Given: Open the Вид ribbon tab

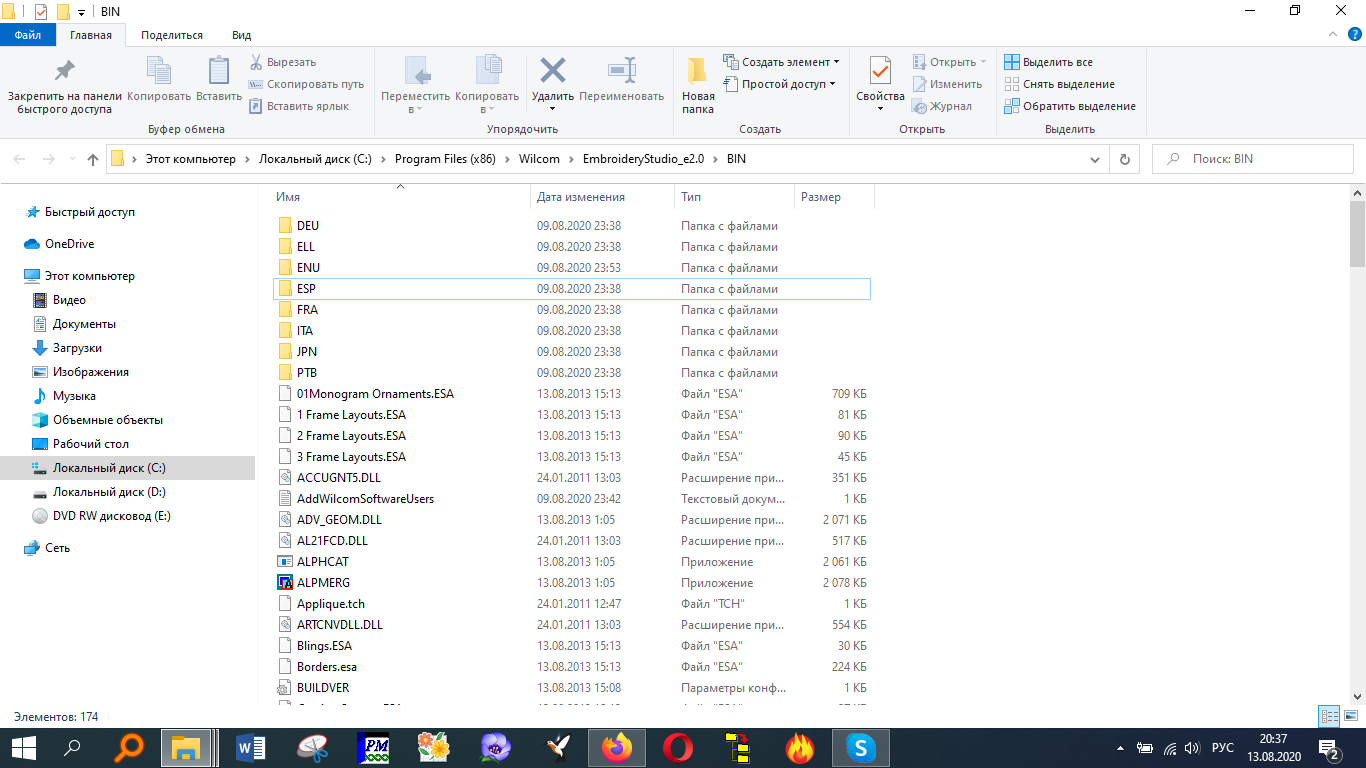Looking at the screenshot, I should 241,35.
